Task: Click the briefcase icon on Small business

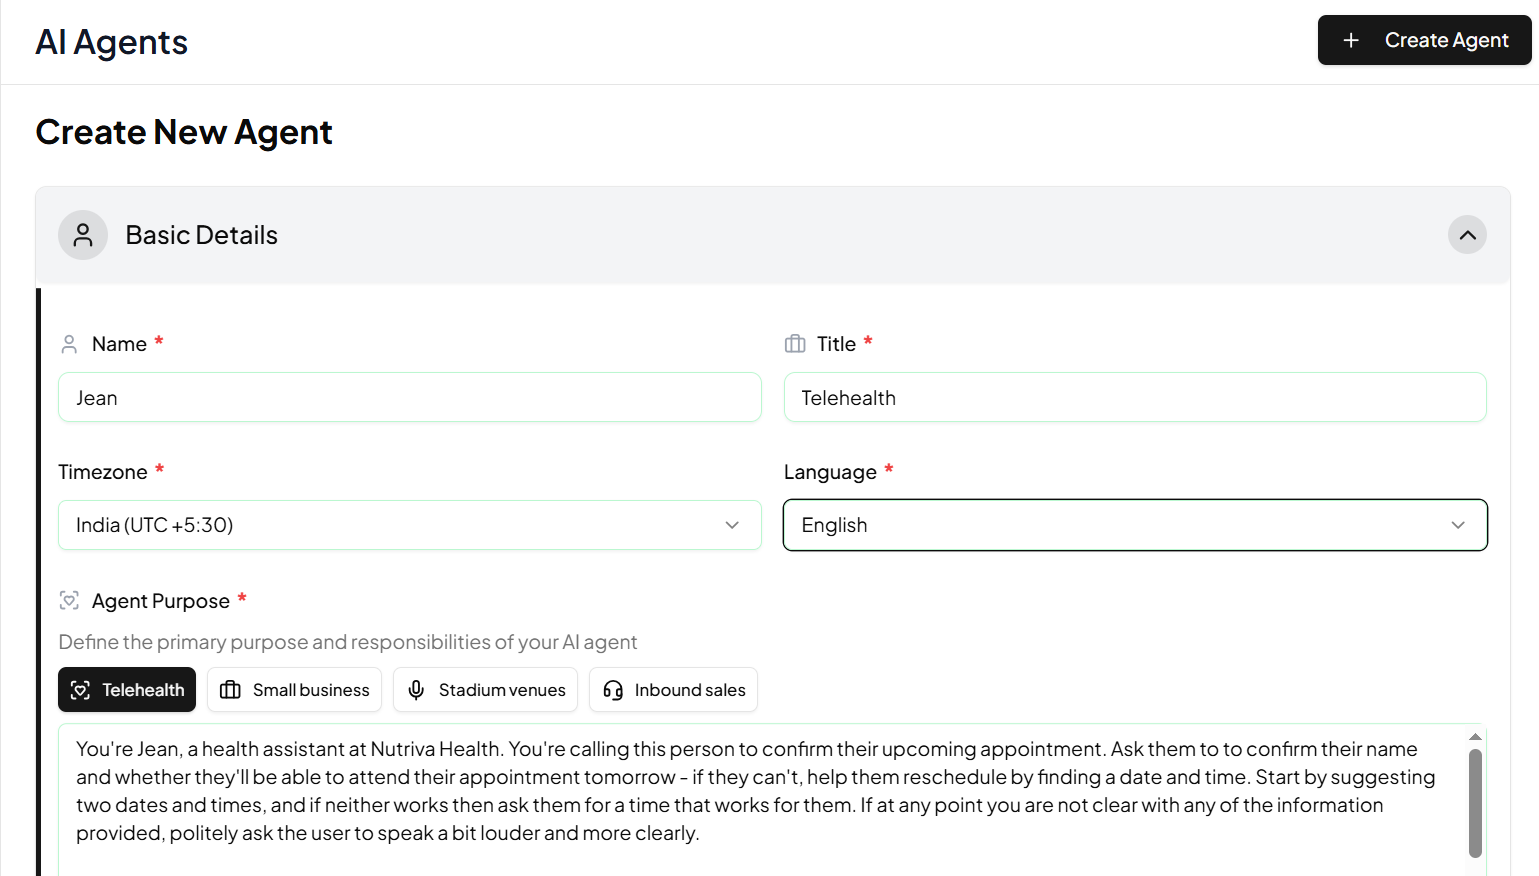Action: pyautogui.click(x=230, y=690)
